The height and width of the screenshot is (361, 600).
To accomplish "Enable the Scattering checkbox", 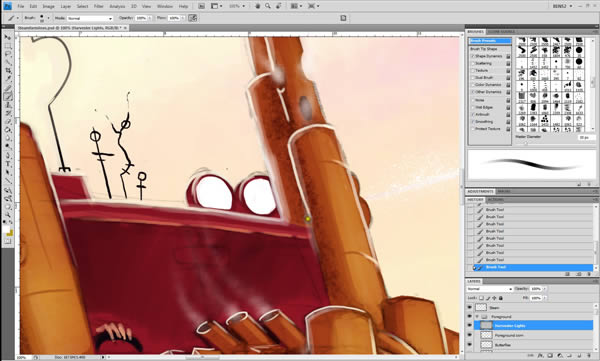I will (x=473, y=64).
